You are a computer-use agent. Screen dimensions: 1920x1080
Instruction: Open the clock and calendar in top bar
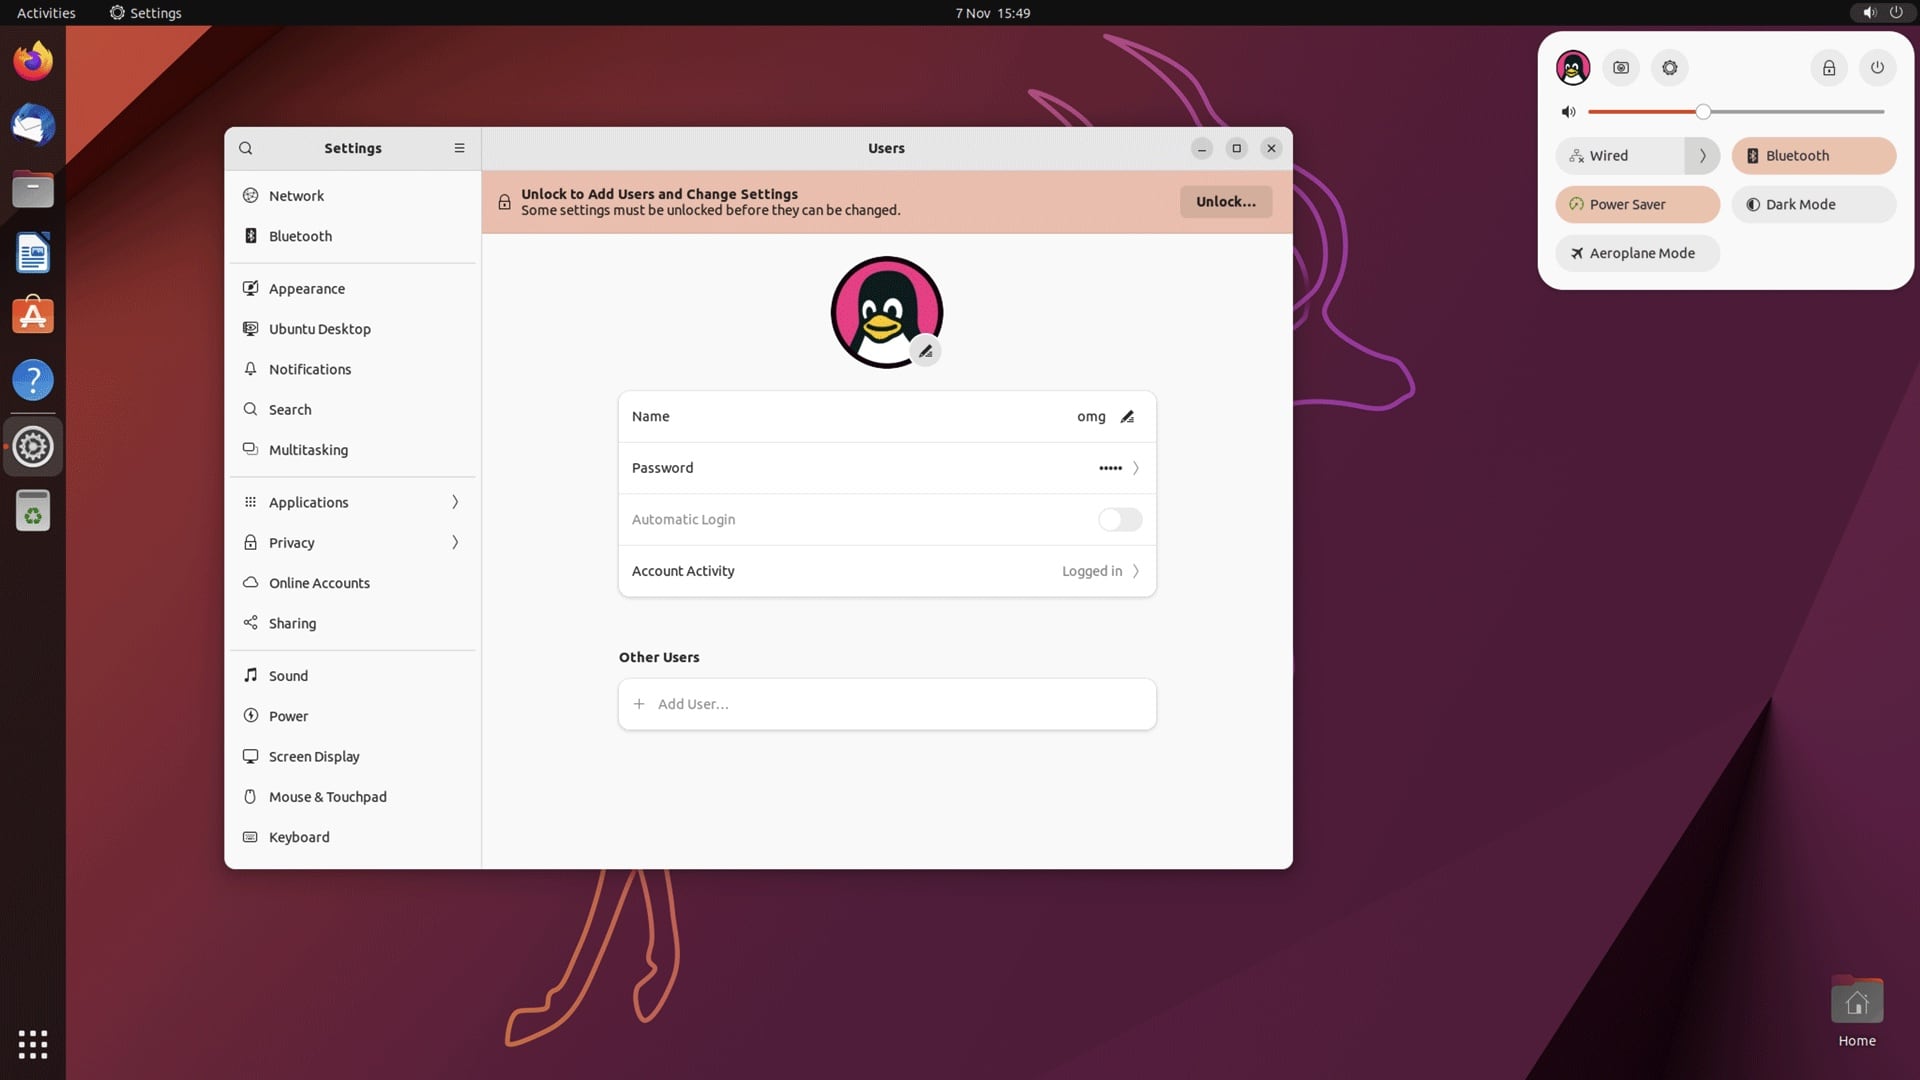click(x=992, y=13)
